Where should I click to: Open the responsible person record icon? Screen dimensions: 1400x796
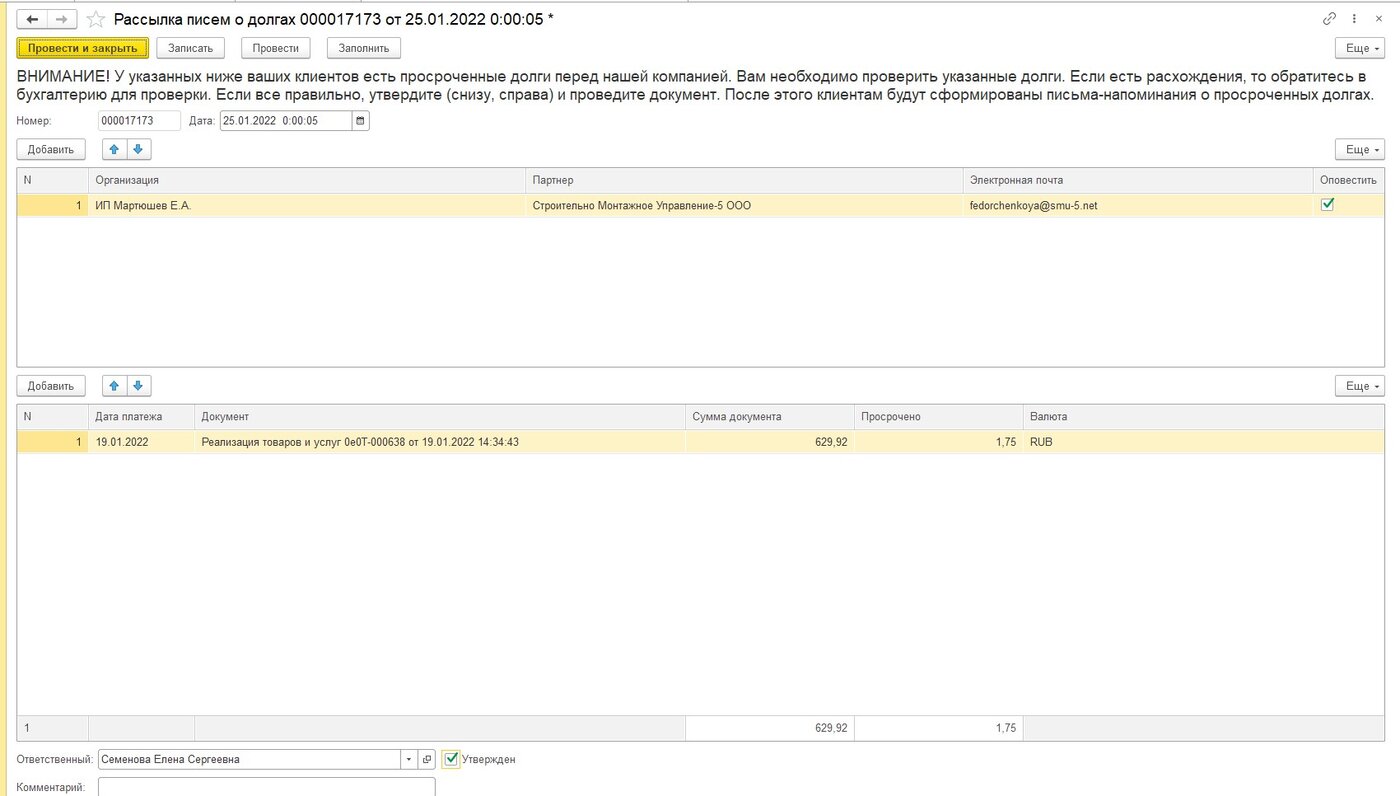click(426, 760)
